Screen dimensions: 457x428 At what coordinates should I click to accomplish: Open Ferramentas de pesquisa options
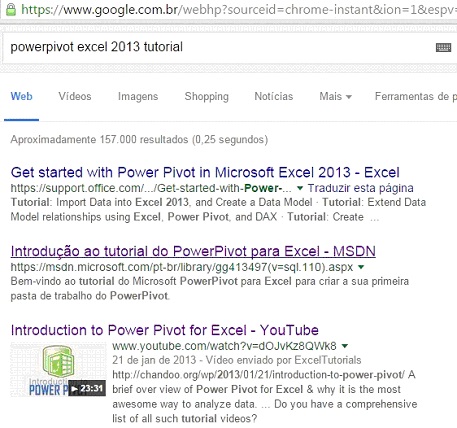tap(416, 96)
